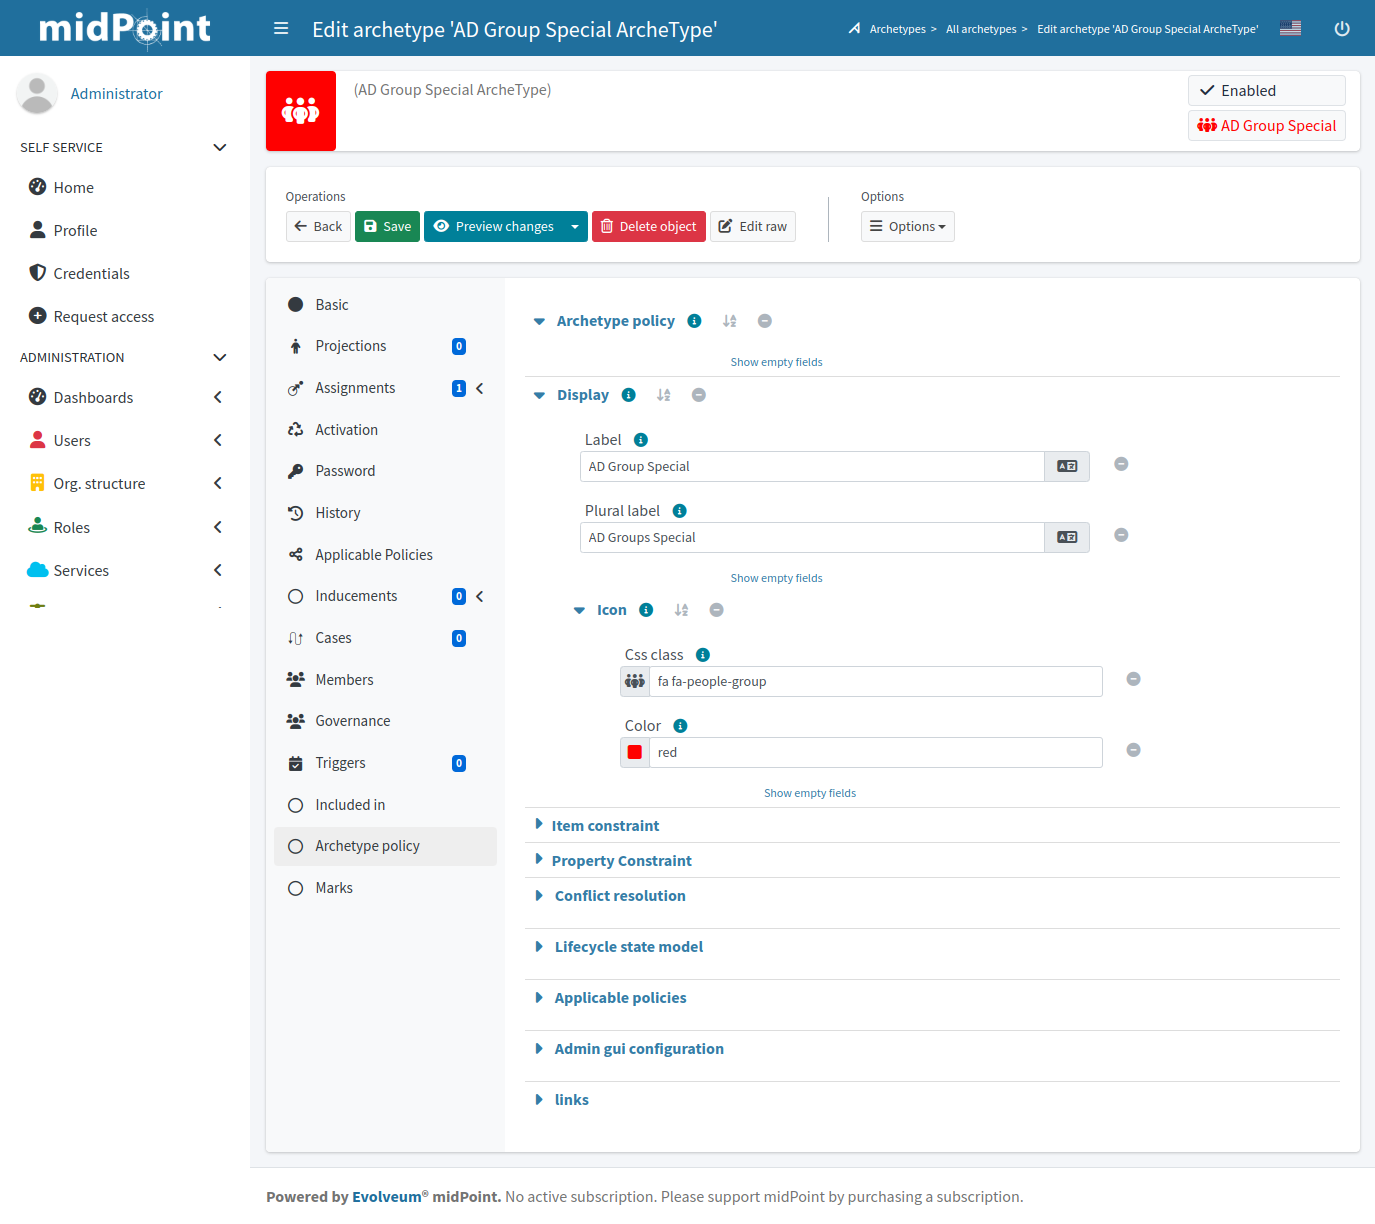Screen dimensions: 1375x1224
Task: Show info for Icon section
Action: (646, 610)
